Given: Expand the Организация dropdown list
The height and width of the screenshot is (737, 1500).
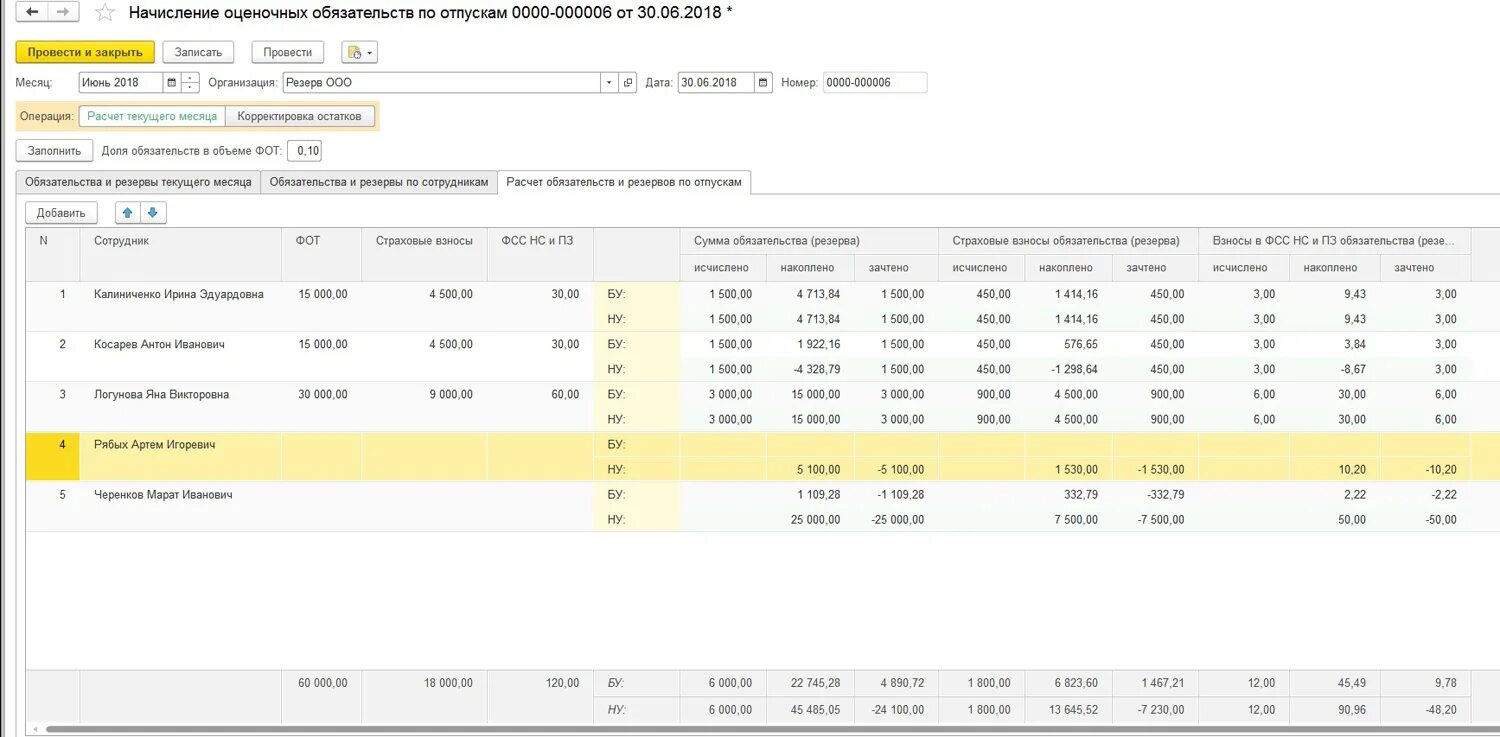Looking at the screenshot, I should (609, 83).
